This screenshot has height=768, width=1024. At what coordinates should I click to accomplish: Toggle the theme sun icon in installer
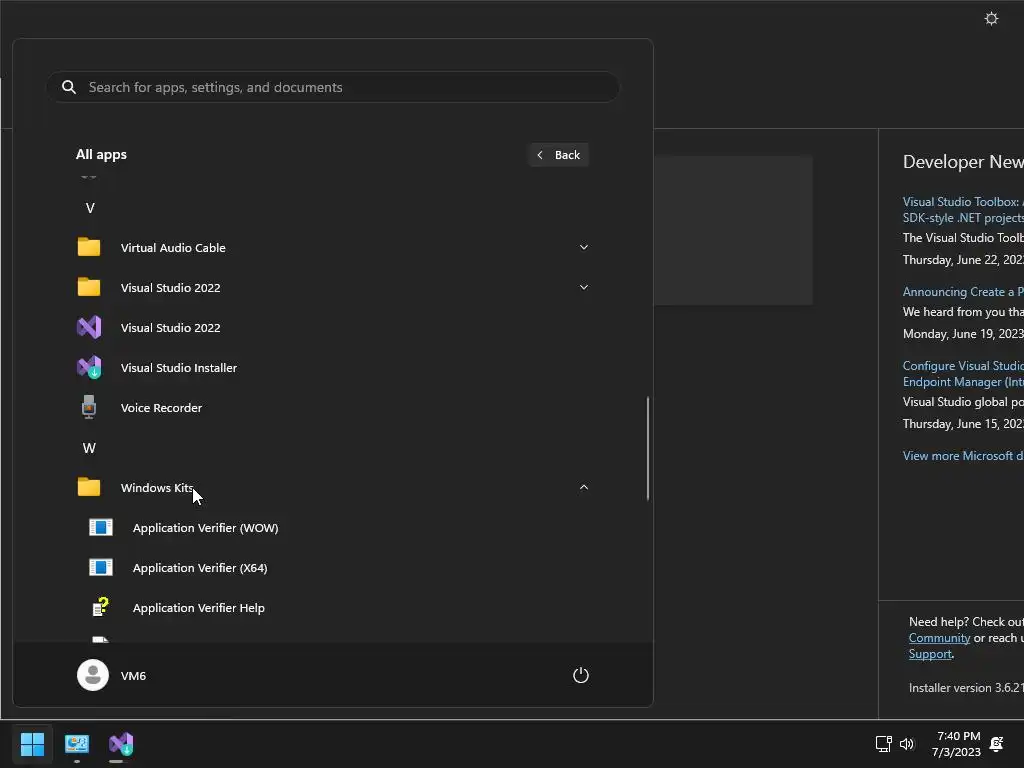(991, 18)
